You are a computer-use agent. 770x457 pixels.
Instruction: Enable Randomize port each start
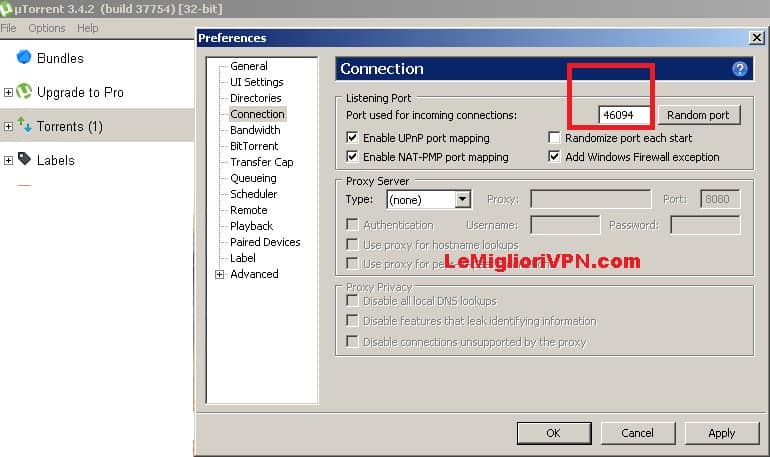click(554, 137)
